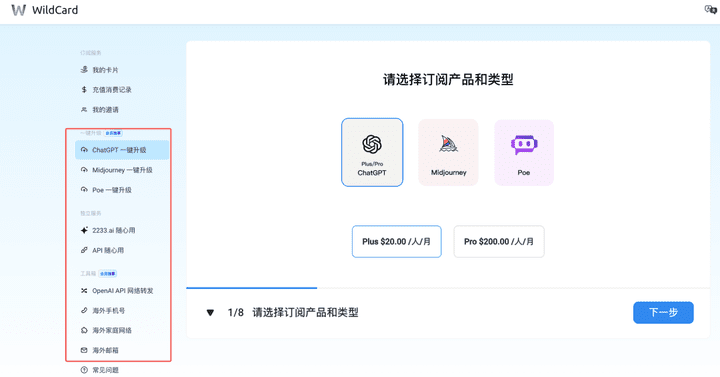
Task: Click Midjourney 一键升级 upload icon
Action: [84, 170]
